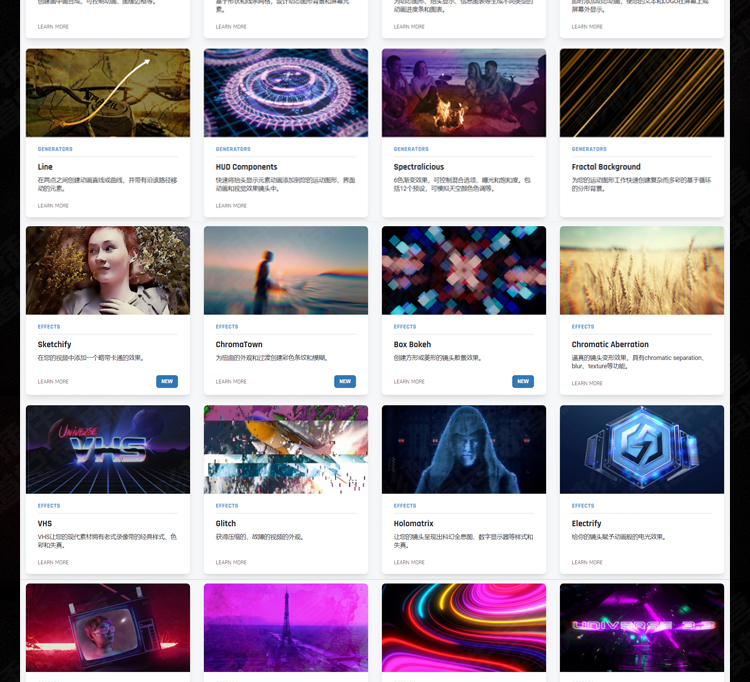Click the NEW badge on Box Bokeh
The height and width of the screenshot is (682, 750).
pos(523,382)
